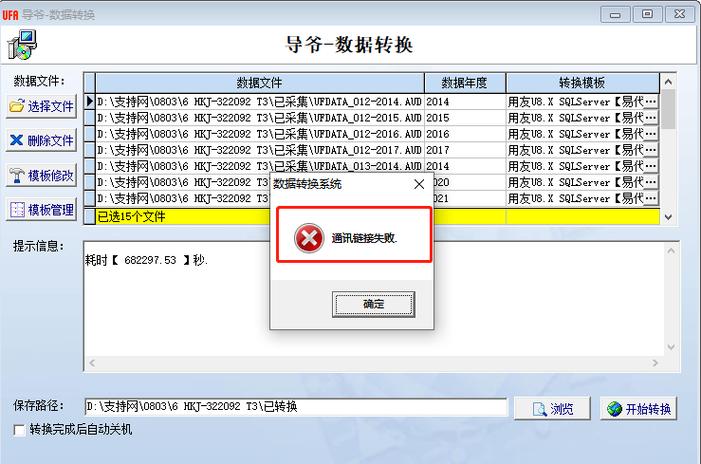The height and width of the screenshot is (464, 701).
Task: Click year cell 2017
Action: click(465, 150)
